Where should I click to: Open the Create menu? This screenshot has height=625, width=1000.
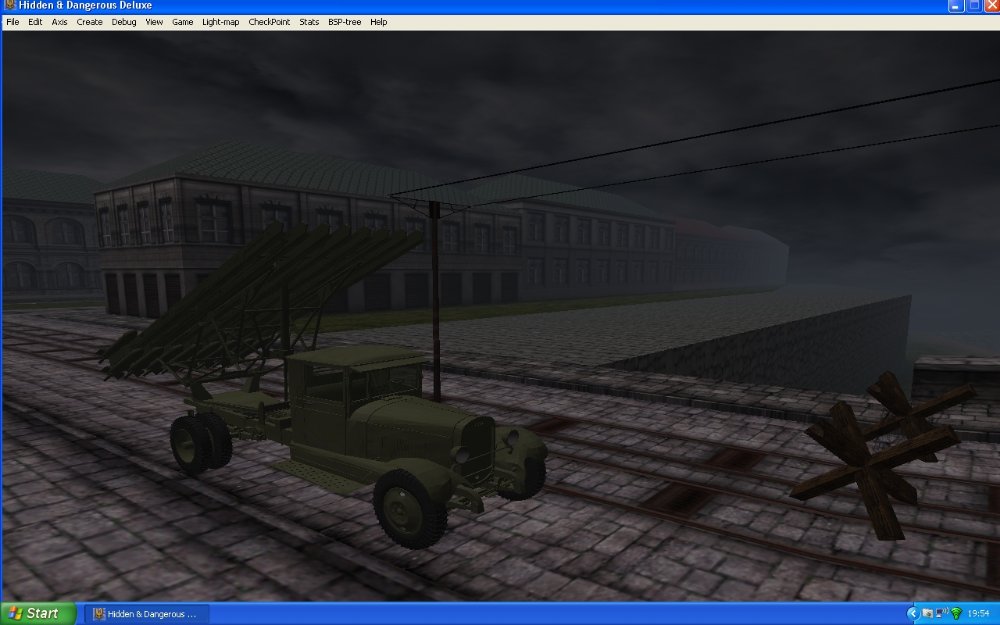[89, 21]
